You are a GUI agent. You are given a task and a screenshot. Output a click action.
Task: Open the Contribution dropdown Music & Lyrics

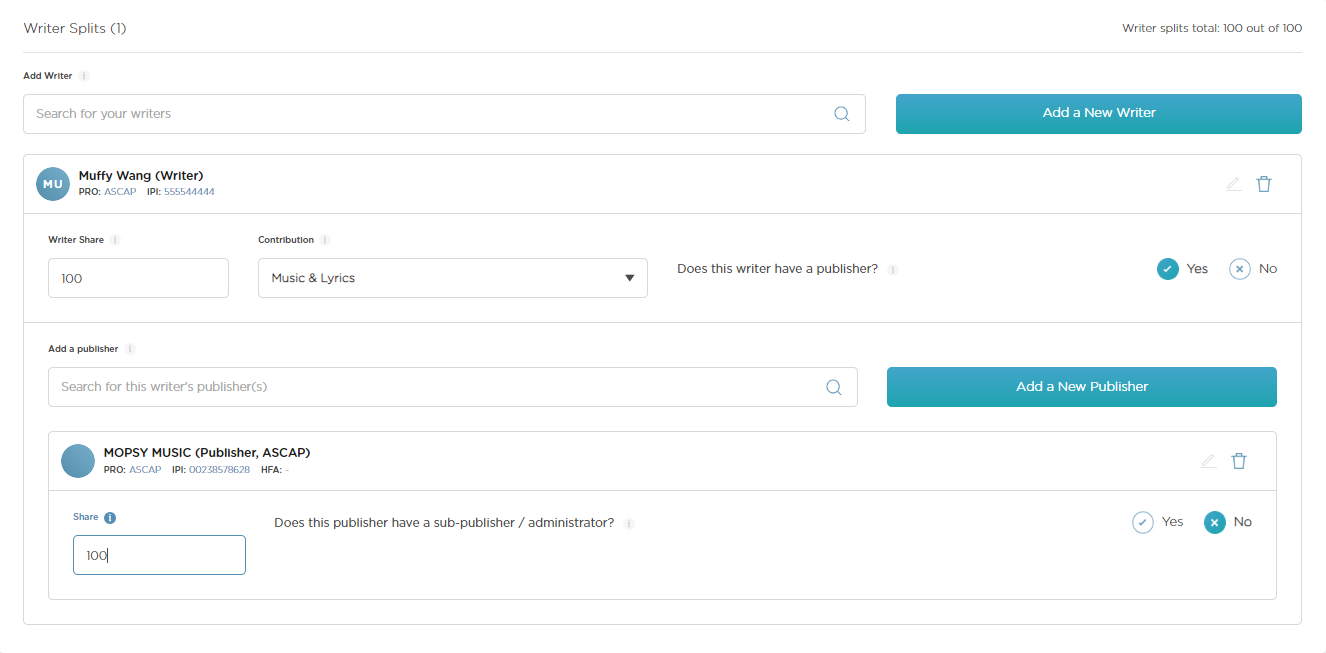(453, 278)
